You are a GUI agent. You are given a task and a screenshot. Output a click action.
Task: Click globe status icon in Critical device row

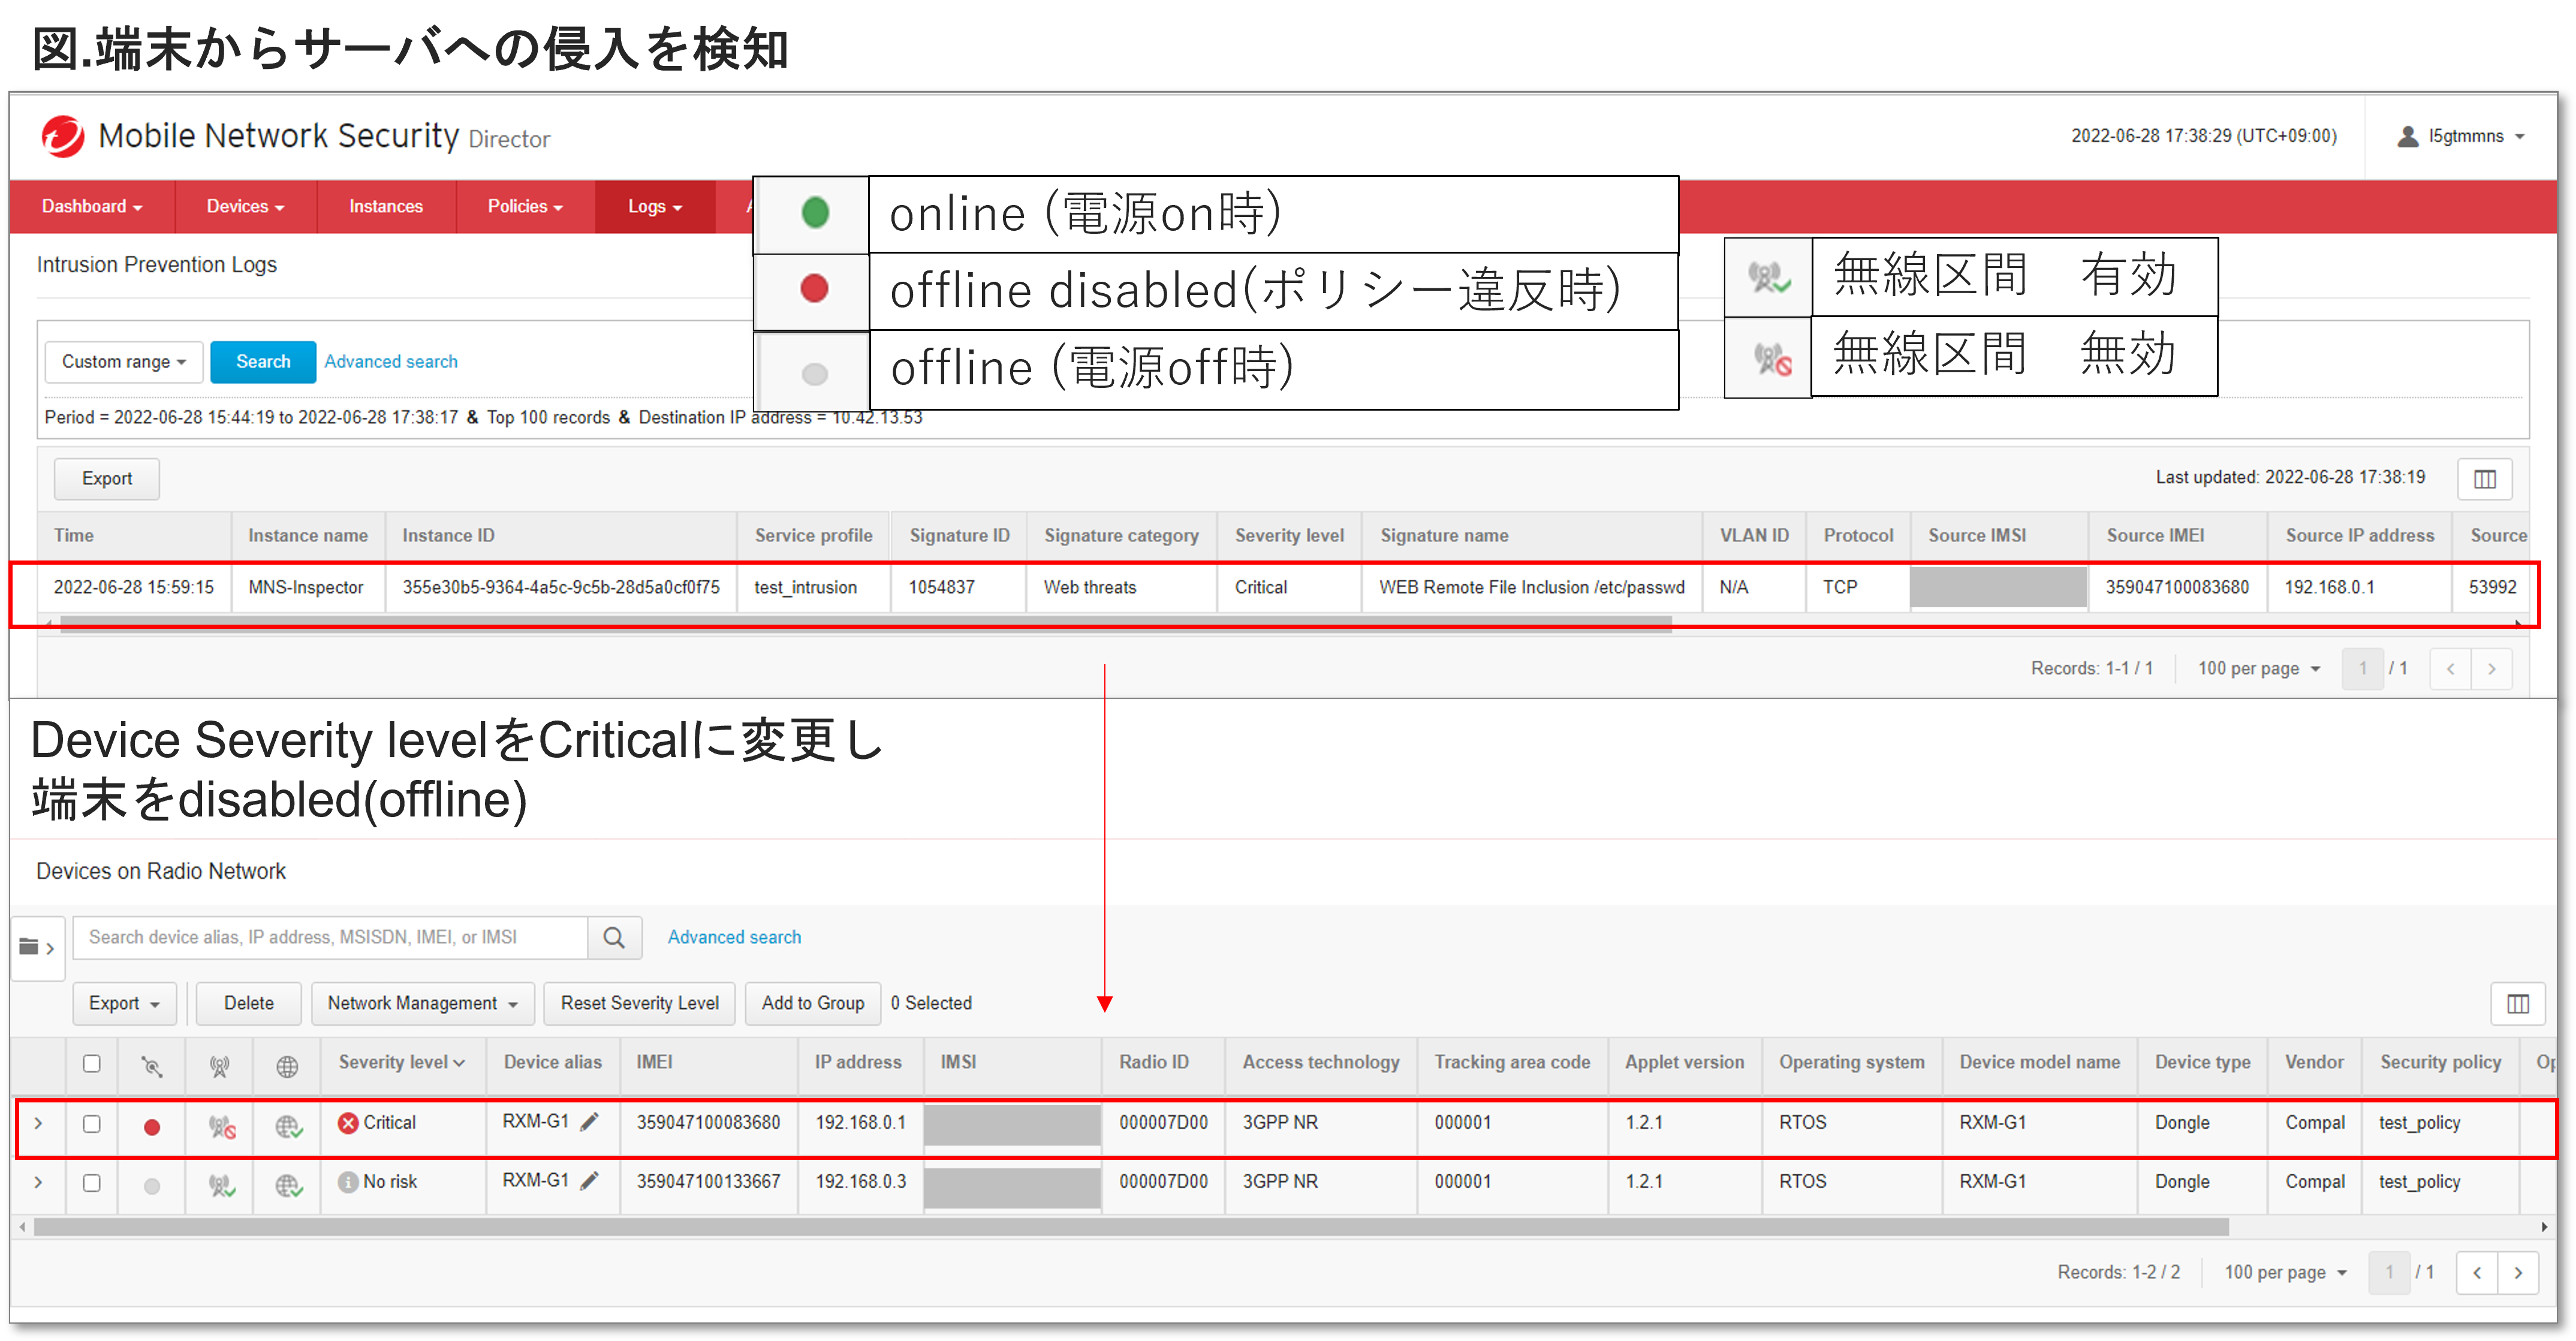click(x=289, y=1127)
